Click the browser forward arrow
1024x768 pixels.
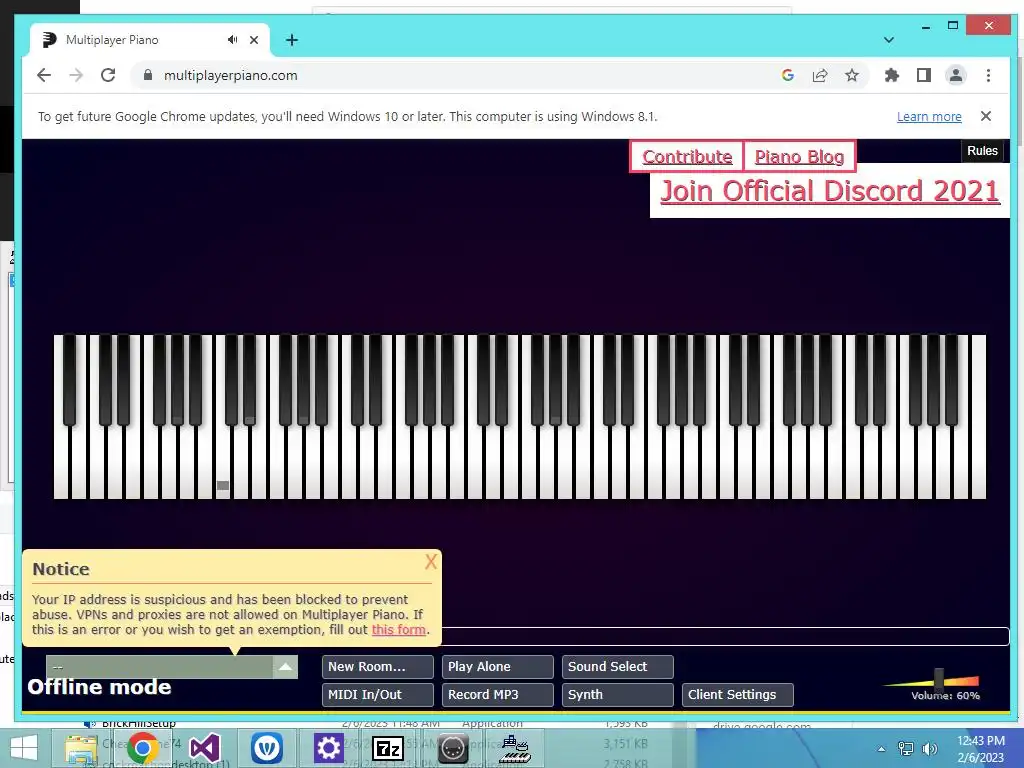pos(76,75)
